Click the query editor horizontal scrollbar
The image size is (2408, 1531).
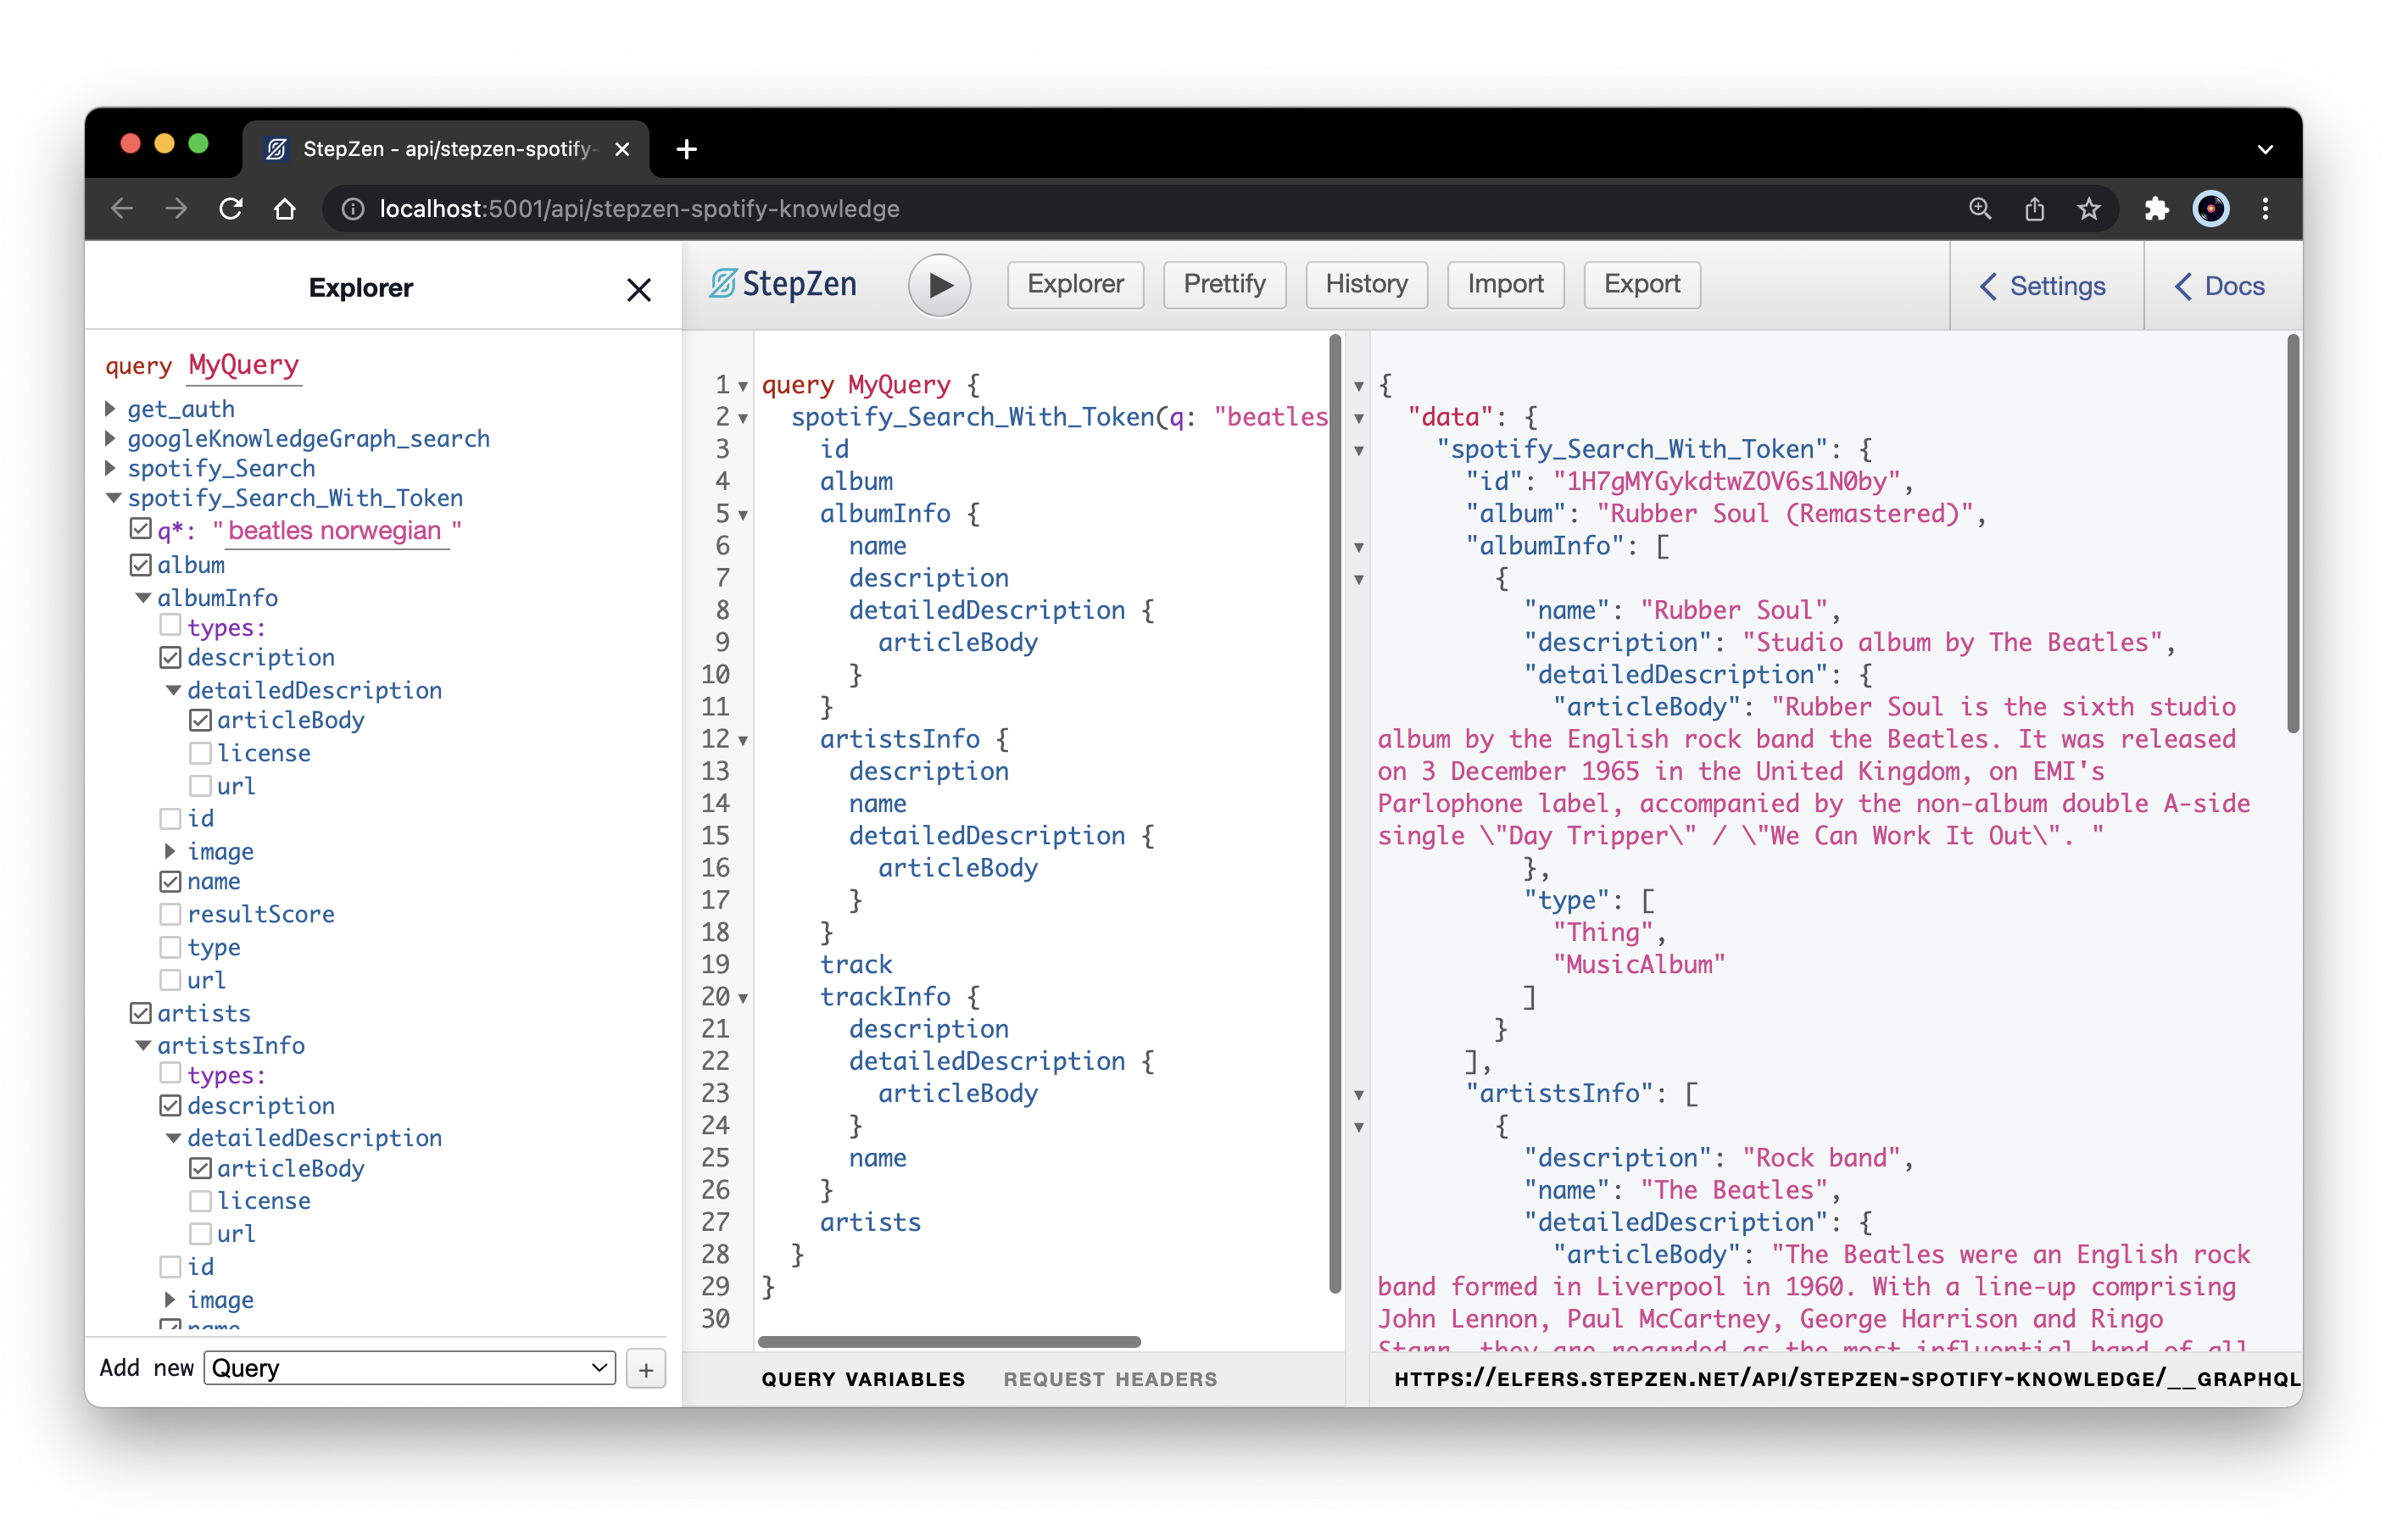948,1342
